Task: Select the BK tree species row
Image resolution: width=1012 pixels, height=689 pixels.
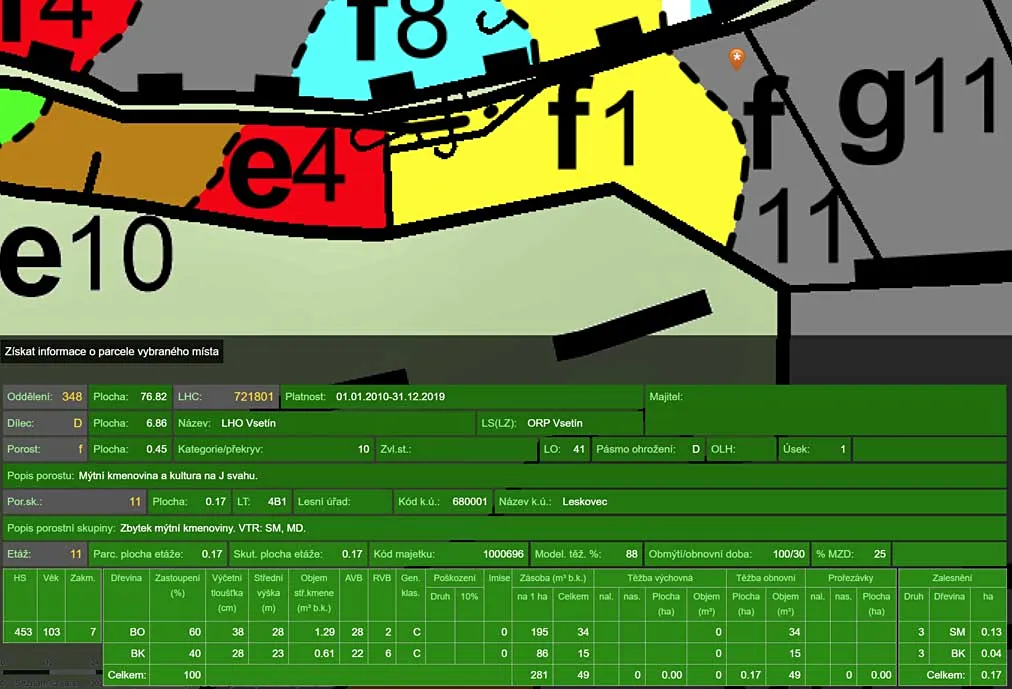Action: click(x=137, y=653)
